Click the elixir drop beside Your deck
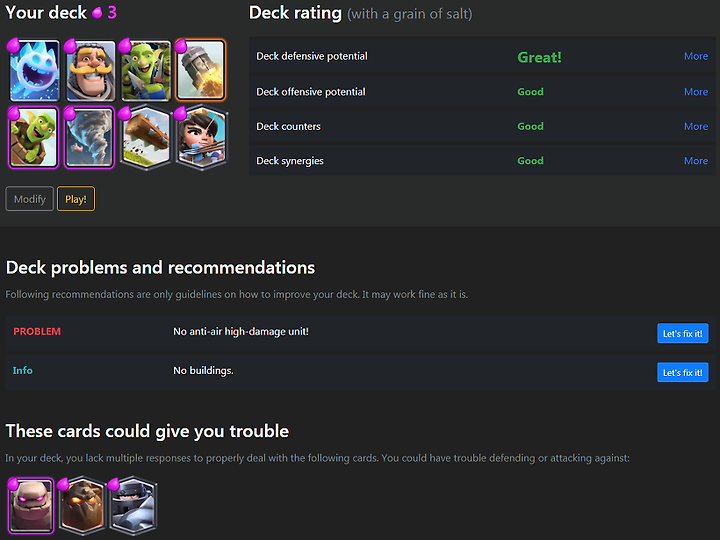 [x=97, y=13]
